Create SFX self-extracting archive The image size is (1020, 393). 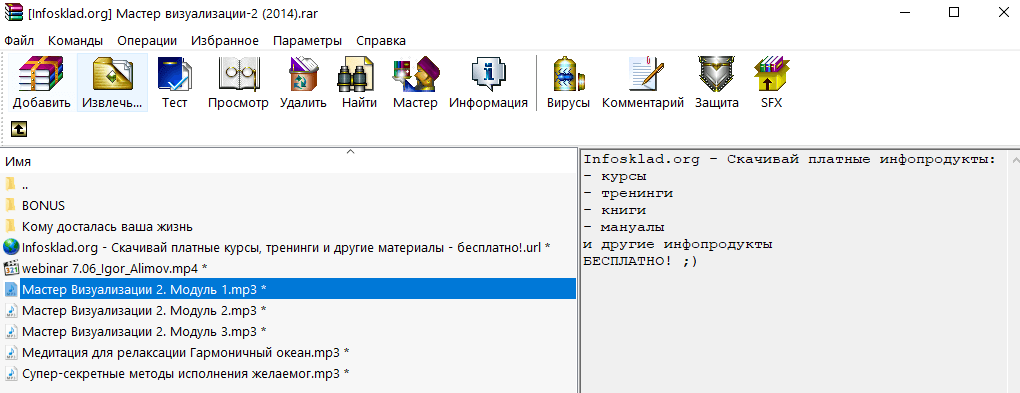click(772, 74)
